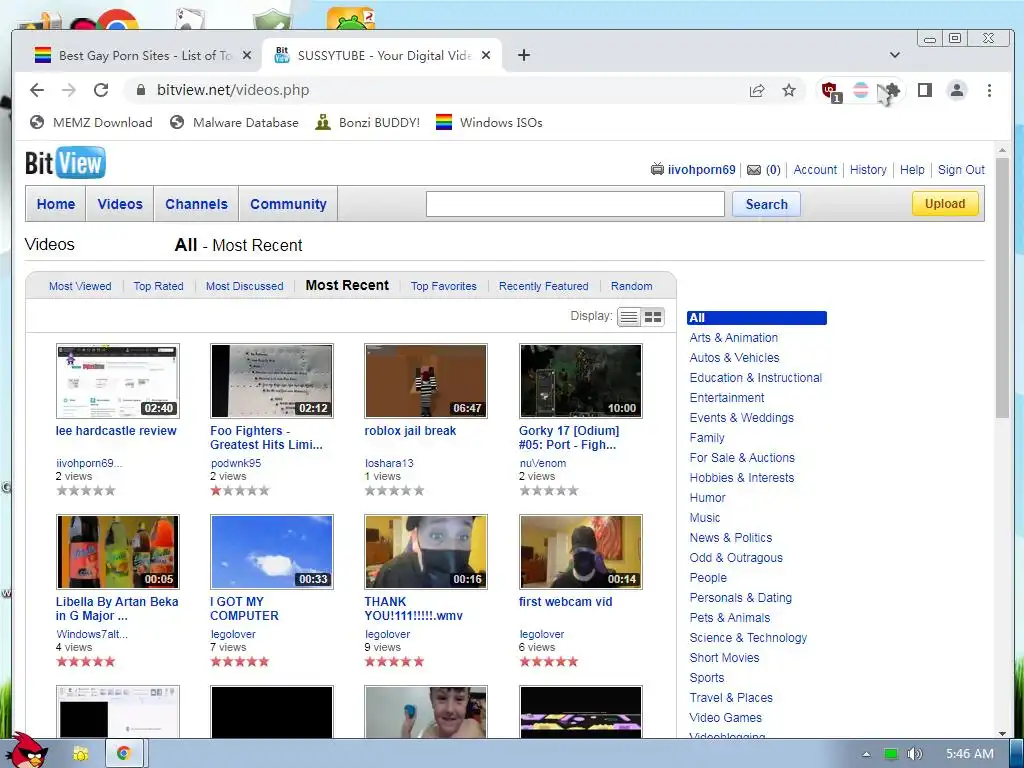
Task: Toggle the browser side panel icon
Action: [x=925, y=90]
